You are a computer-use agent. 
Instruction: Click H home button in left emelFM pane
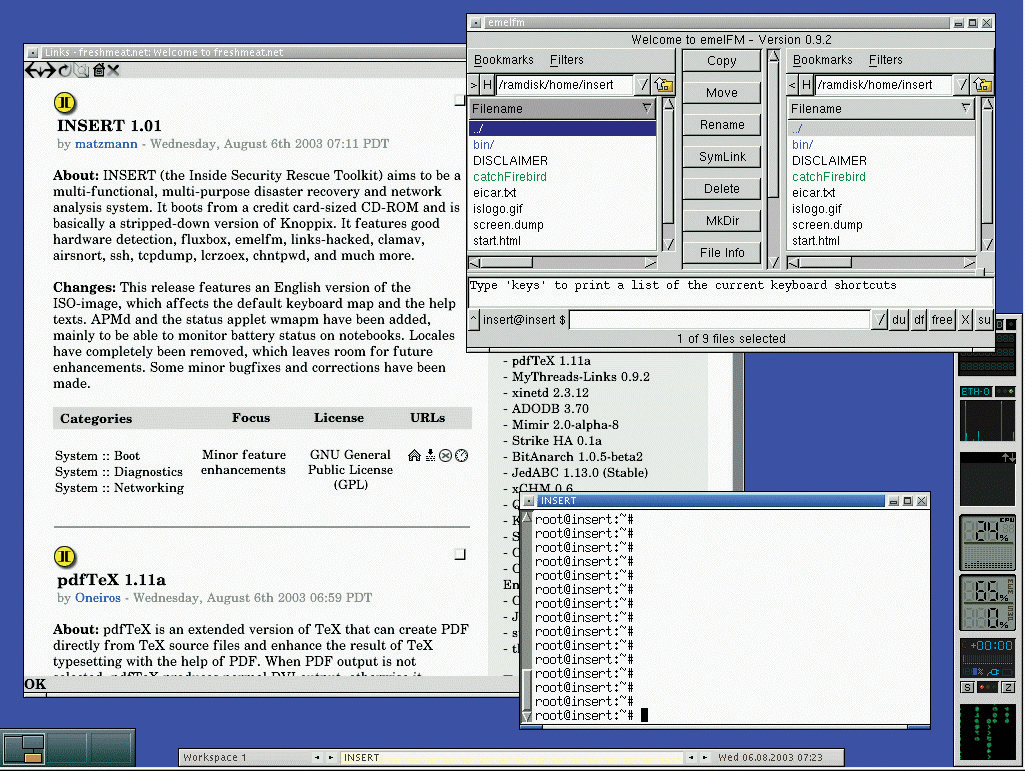point(488,84)
